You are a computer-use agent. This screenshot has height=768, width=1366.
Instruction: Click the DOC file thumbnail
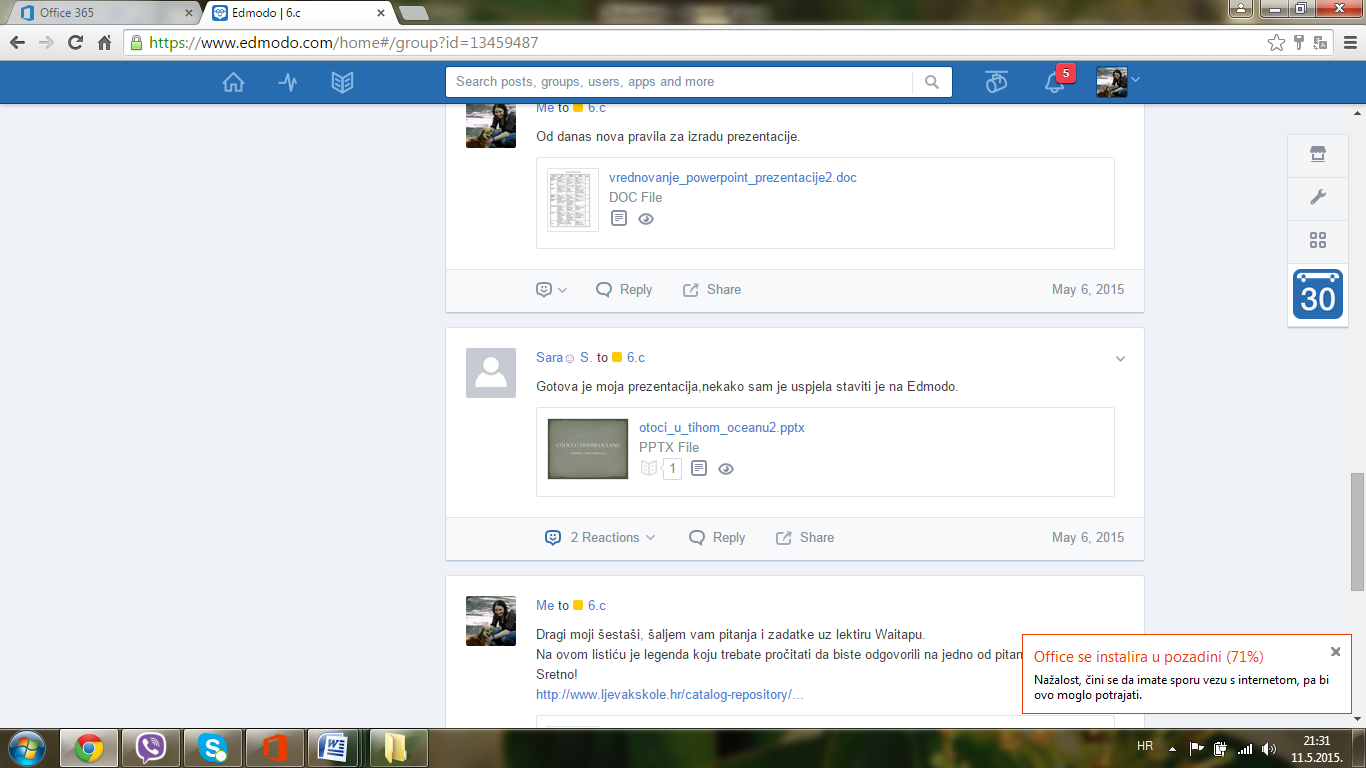[x=573, y=200]
